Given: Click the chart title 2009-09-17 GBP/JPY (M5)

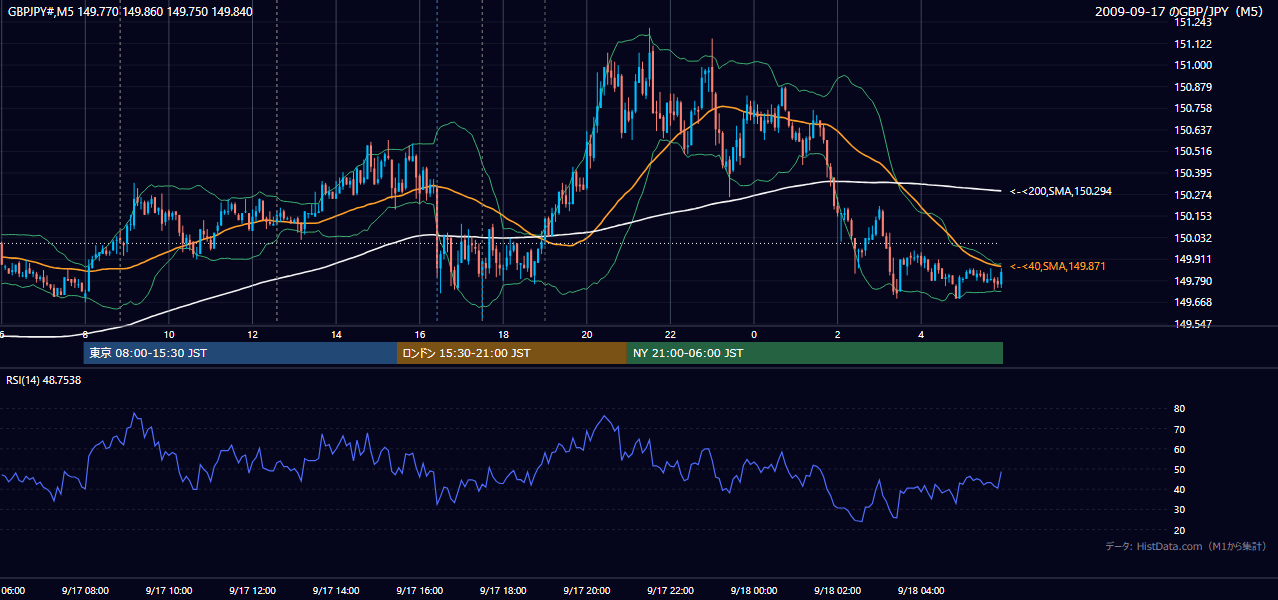Looking at the screenshot, I should tap(1180, 12).
